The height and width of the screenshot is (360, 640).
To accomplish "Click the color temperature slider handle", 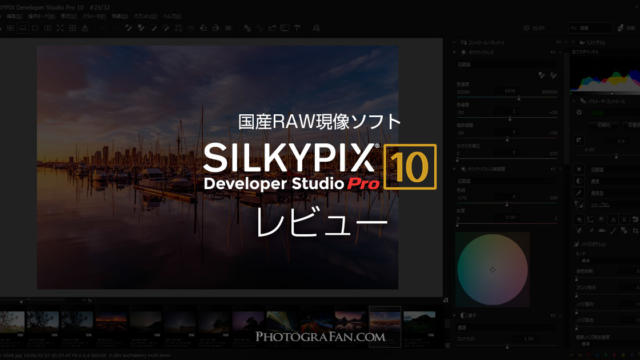I will [519, 98].
